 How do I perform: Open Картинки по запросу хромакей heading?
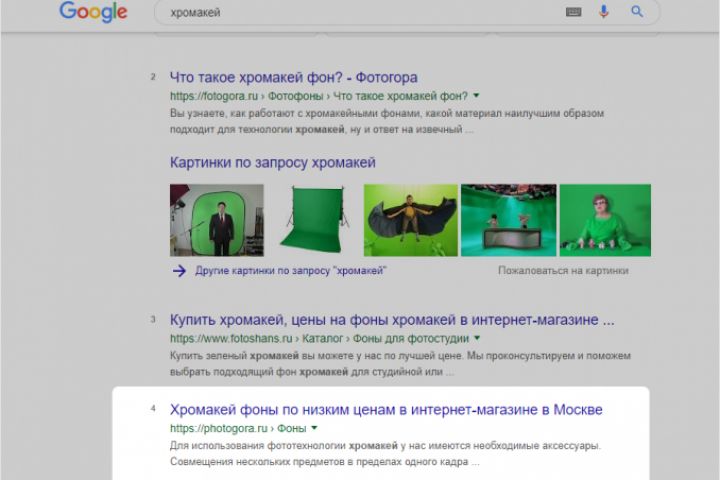click(x=273, y=162)
